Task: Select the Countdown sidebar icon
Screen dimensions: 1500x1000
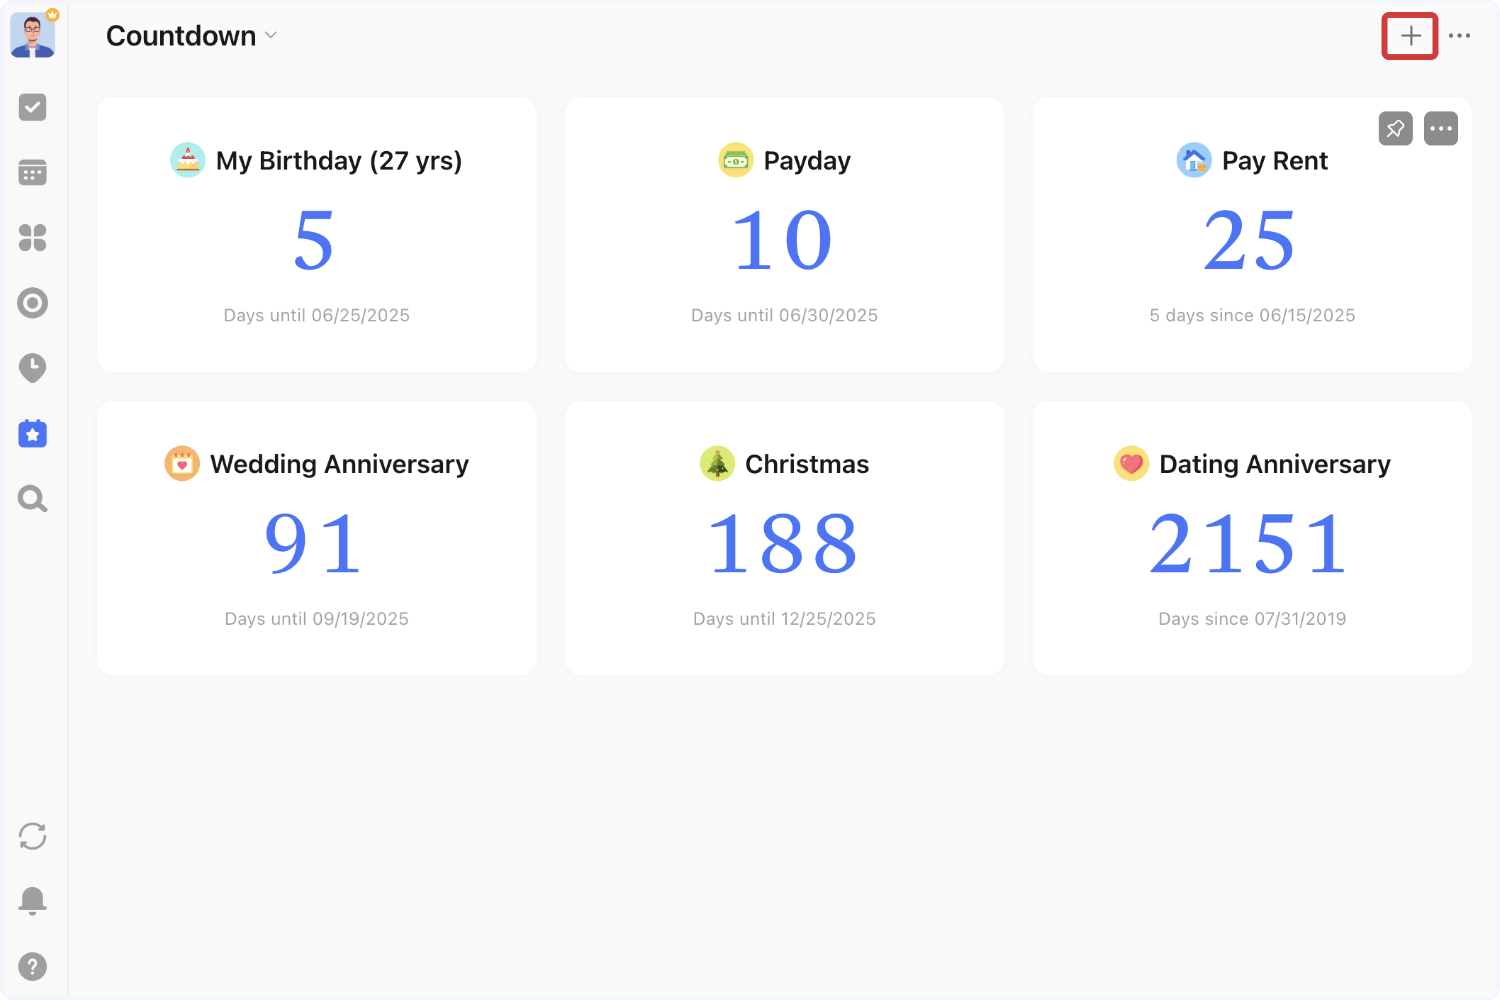Action: [33, 433]
